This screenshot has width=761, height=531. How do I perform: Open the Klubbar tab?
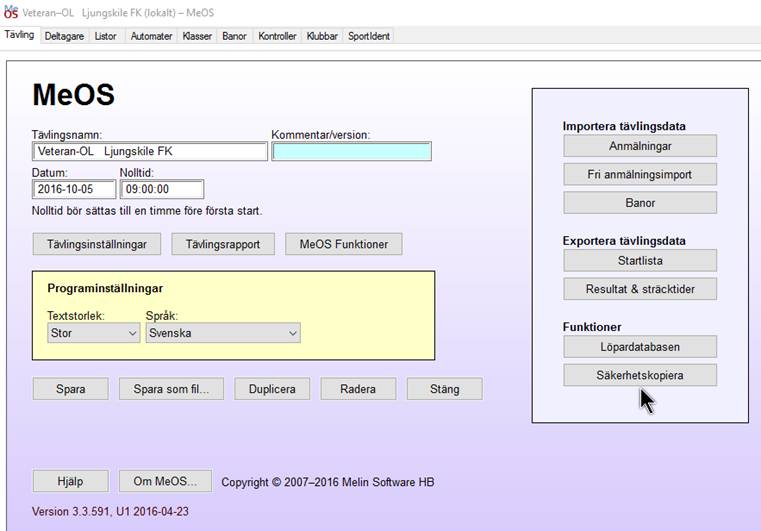click(322, 36)
